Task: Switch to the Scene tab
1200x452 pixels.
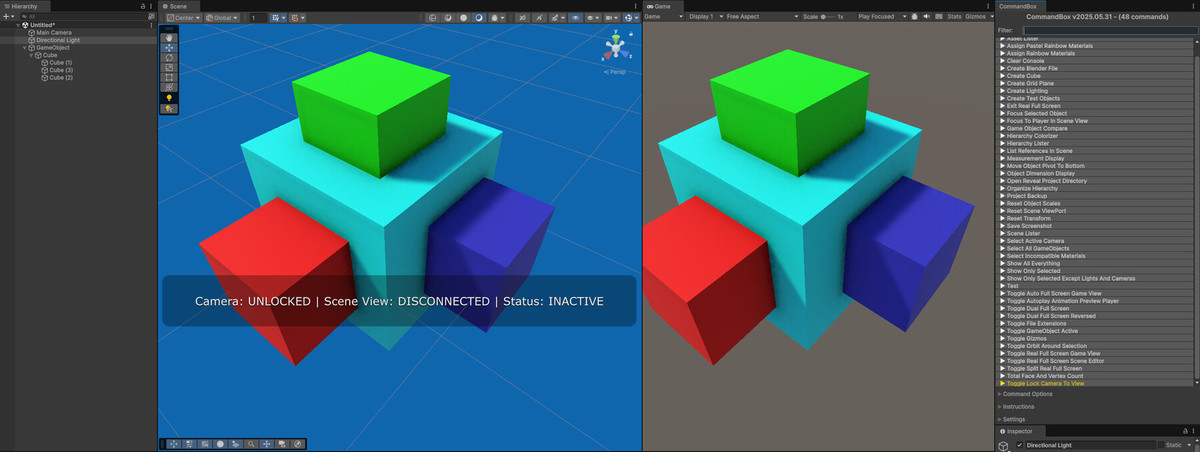Action: pos(176,6)
